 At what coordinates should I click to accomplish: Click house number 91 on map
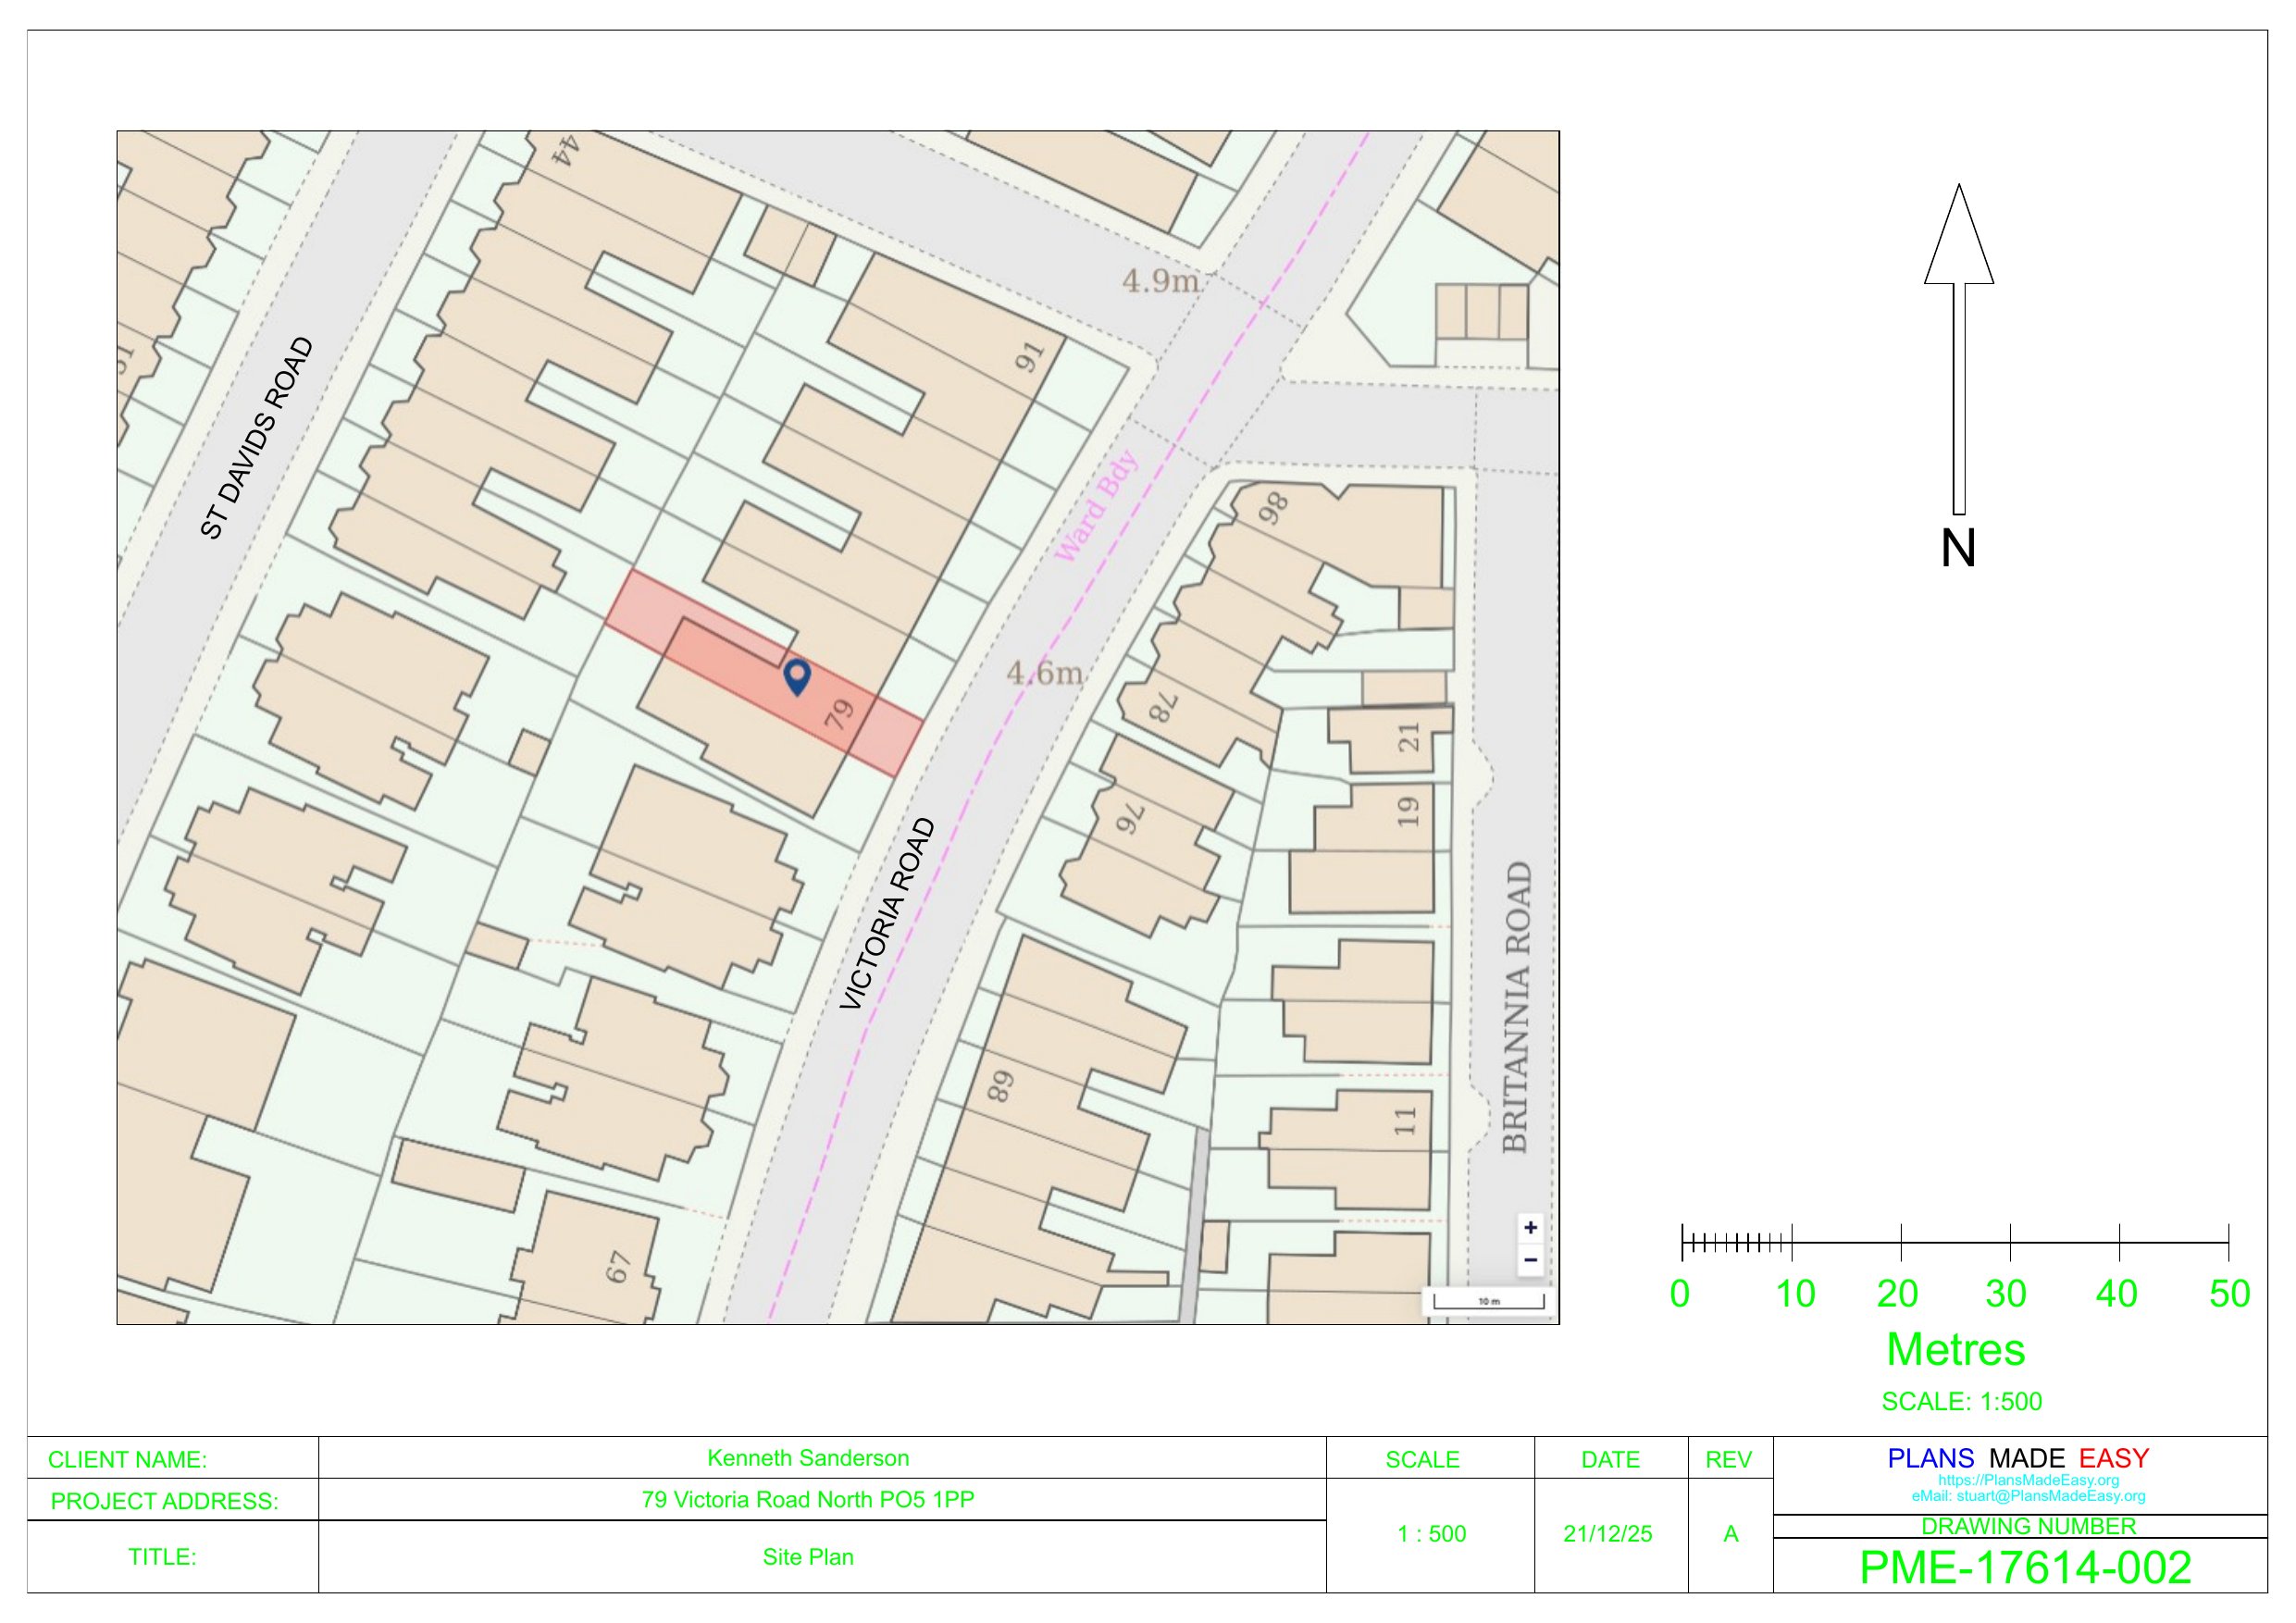[x=1029, y=357]
